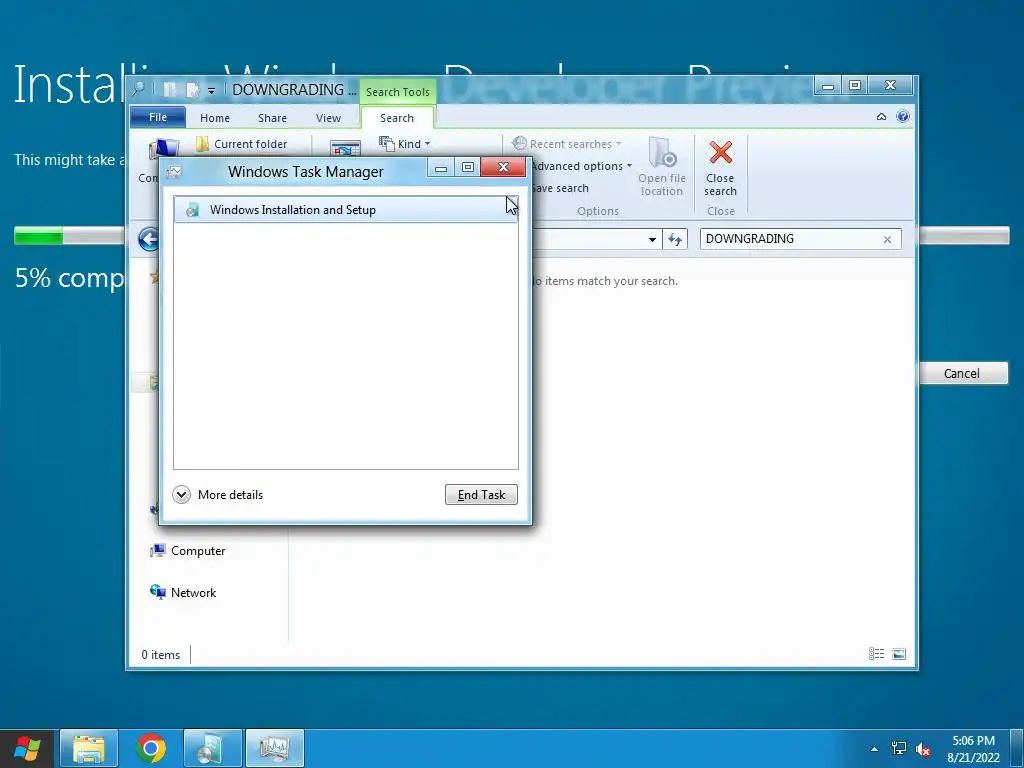Click the Recent searches clock icon
The width and height of the screenshot is (1024, 768).
click(519, 143)
